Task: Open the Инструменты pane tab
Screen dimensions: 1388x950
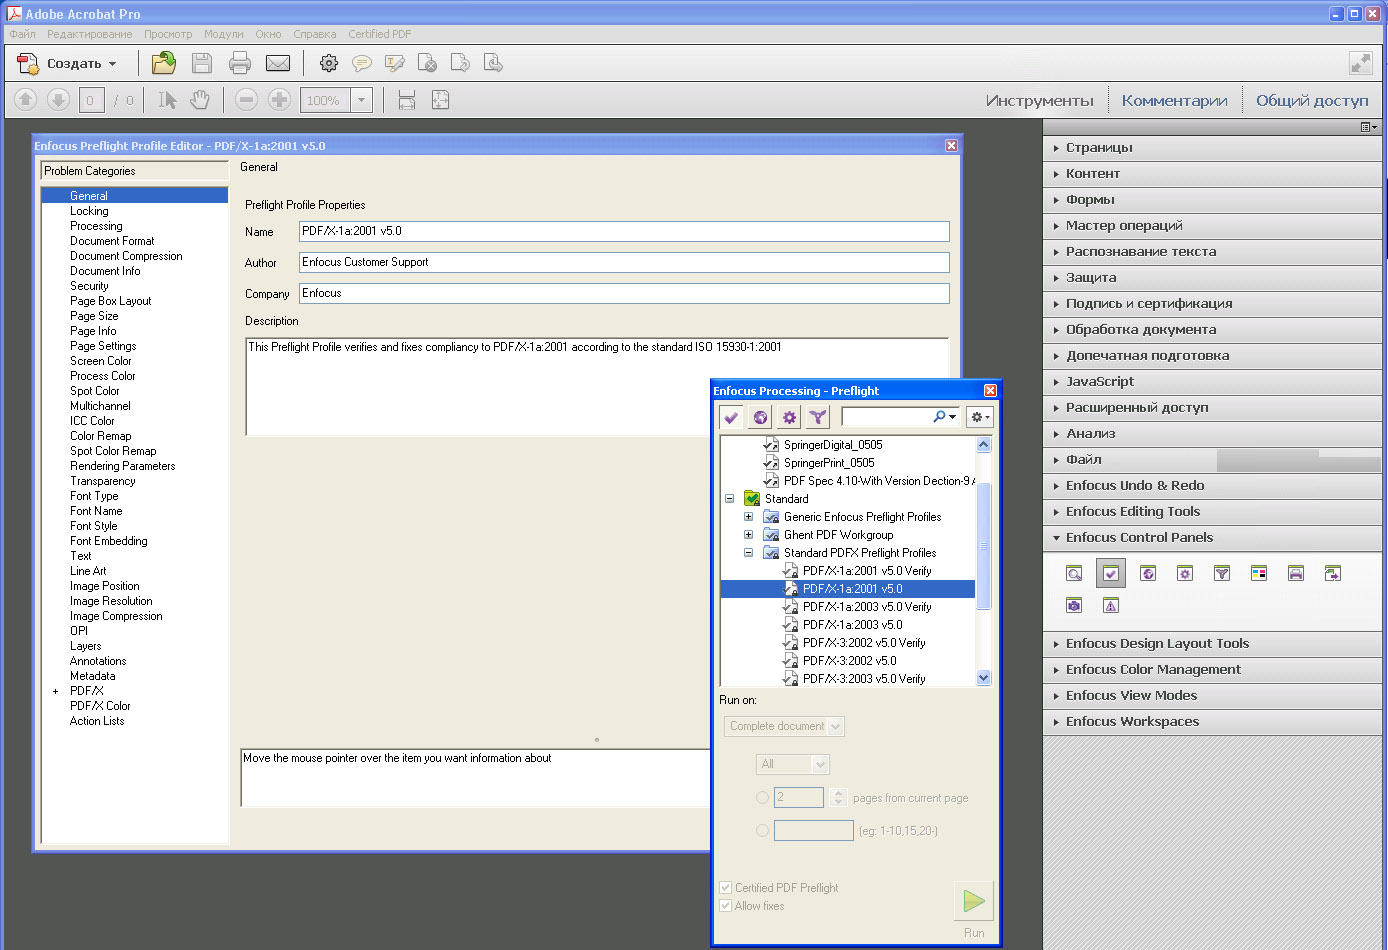Action: point(1039,101)
